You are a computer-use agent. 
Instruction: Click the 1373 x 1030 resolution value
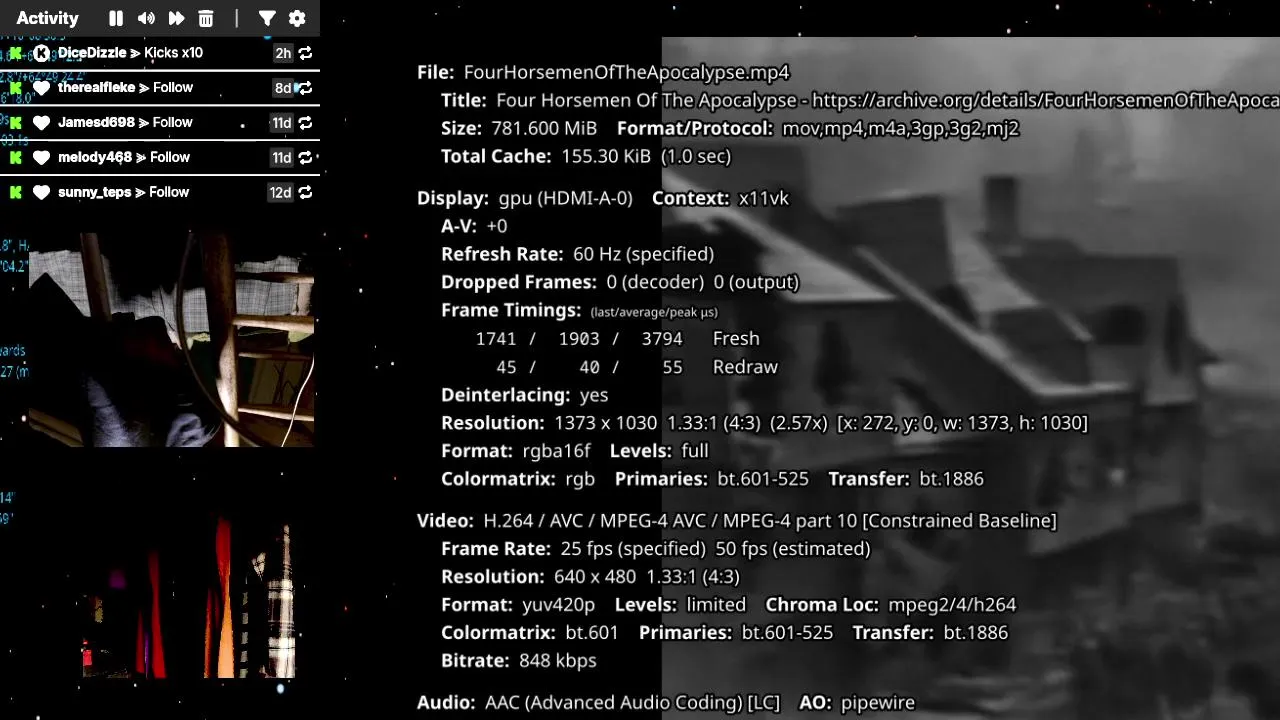click(x=606, y=423)
